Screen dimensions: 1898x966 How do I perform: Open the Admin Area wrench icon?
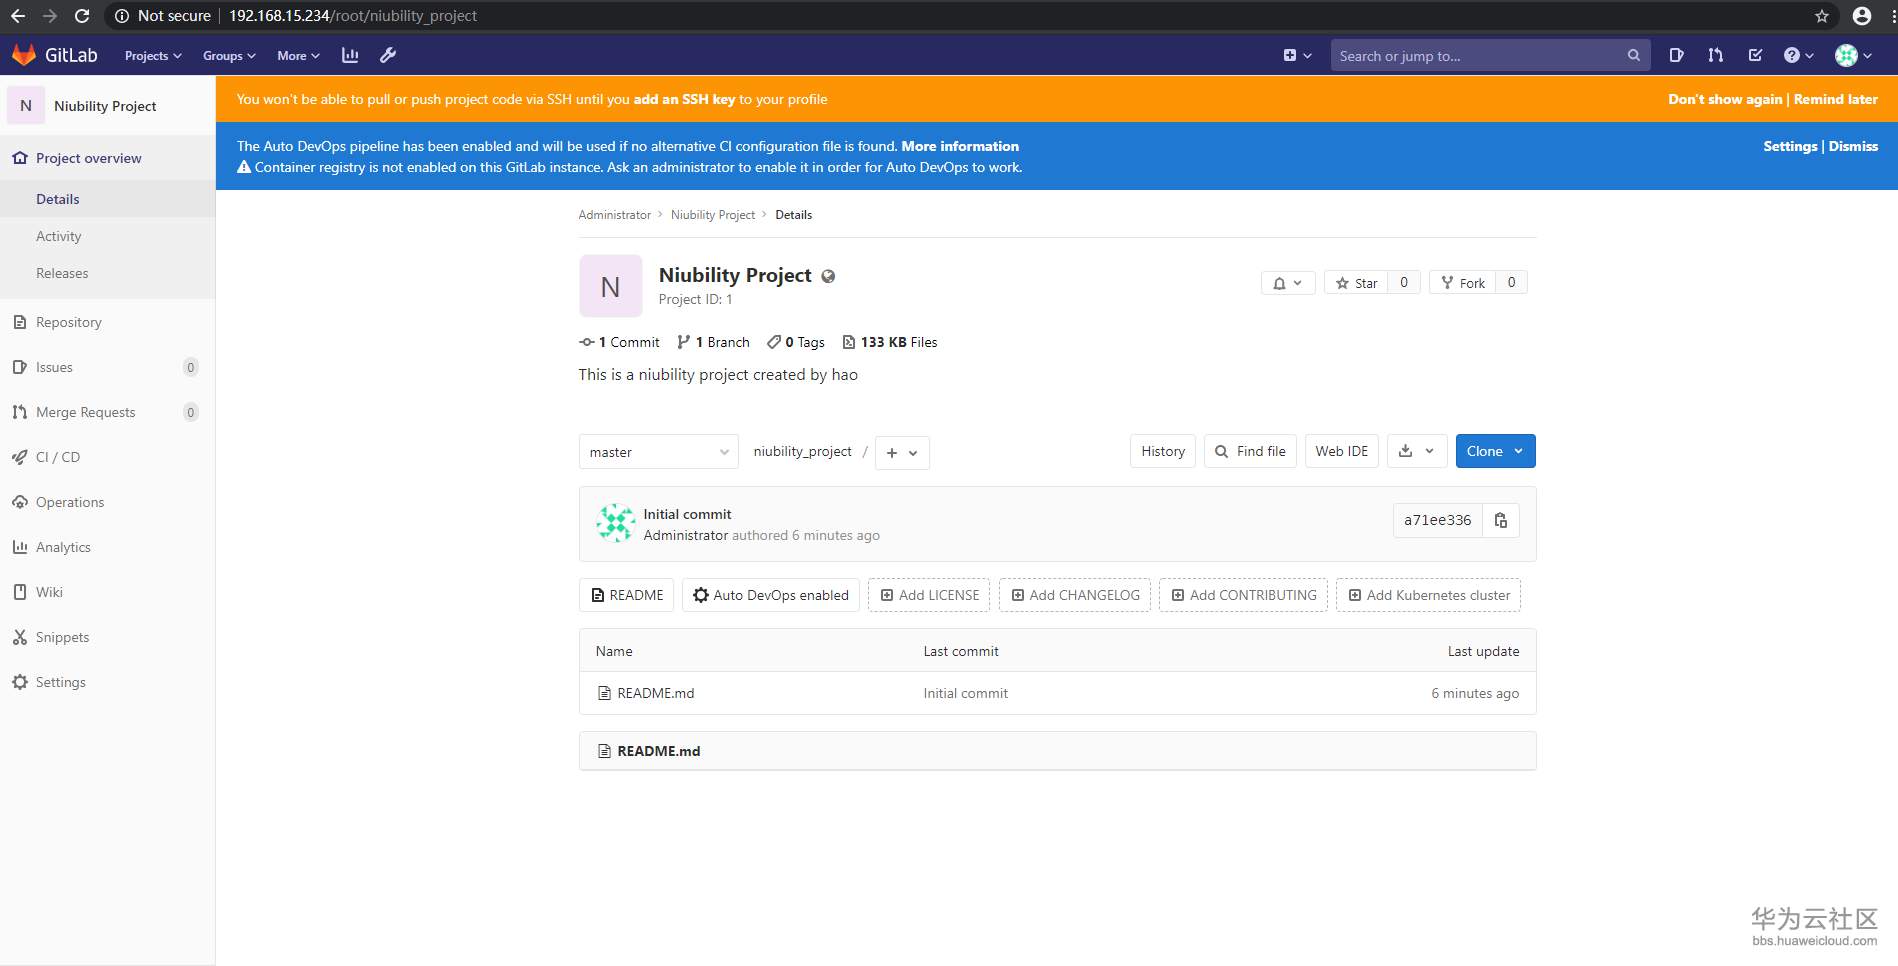coord(388,55)
